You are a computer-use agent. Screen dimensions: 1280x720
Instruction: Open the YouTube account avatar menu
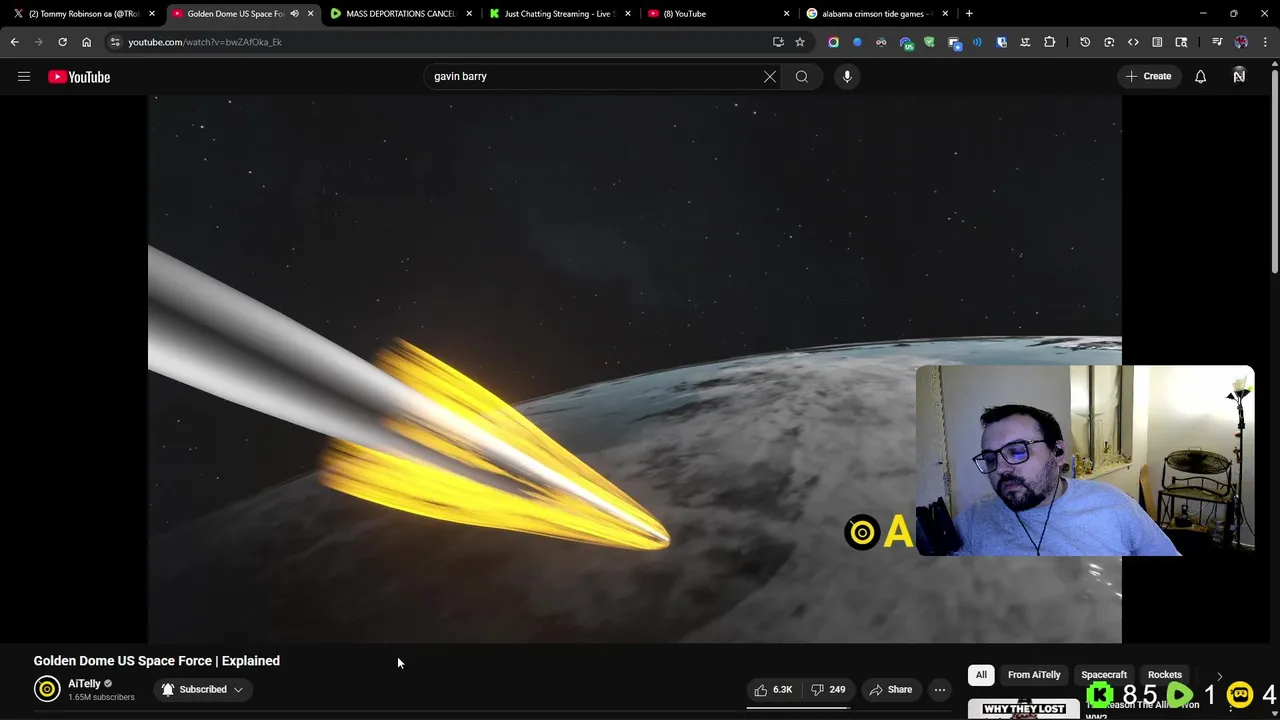(1239, 76)
